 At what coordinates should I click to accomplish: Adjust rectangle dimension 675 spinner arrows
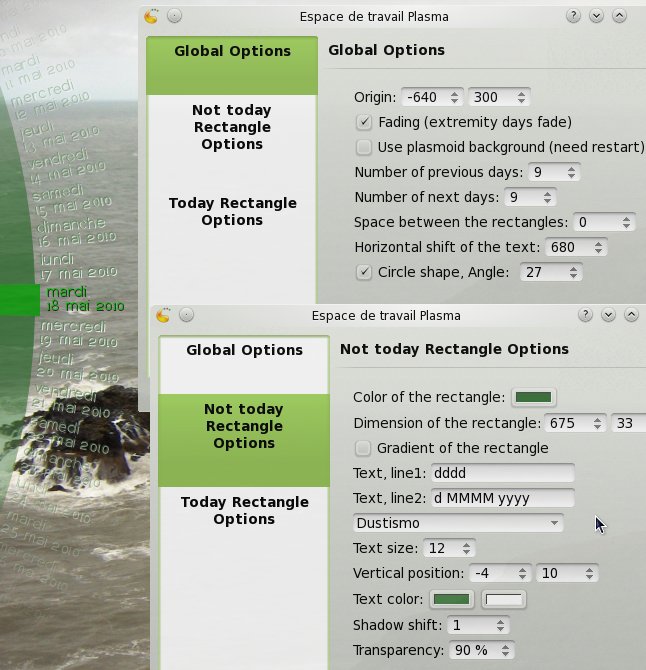coord(597,423)
